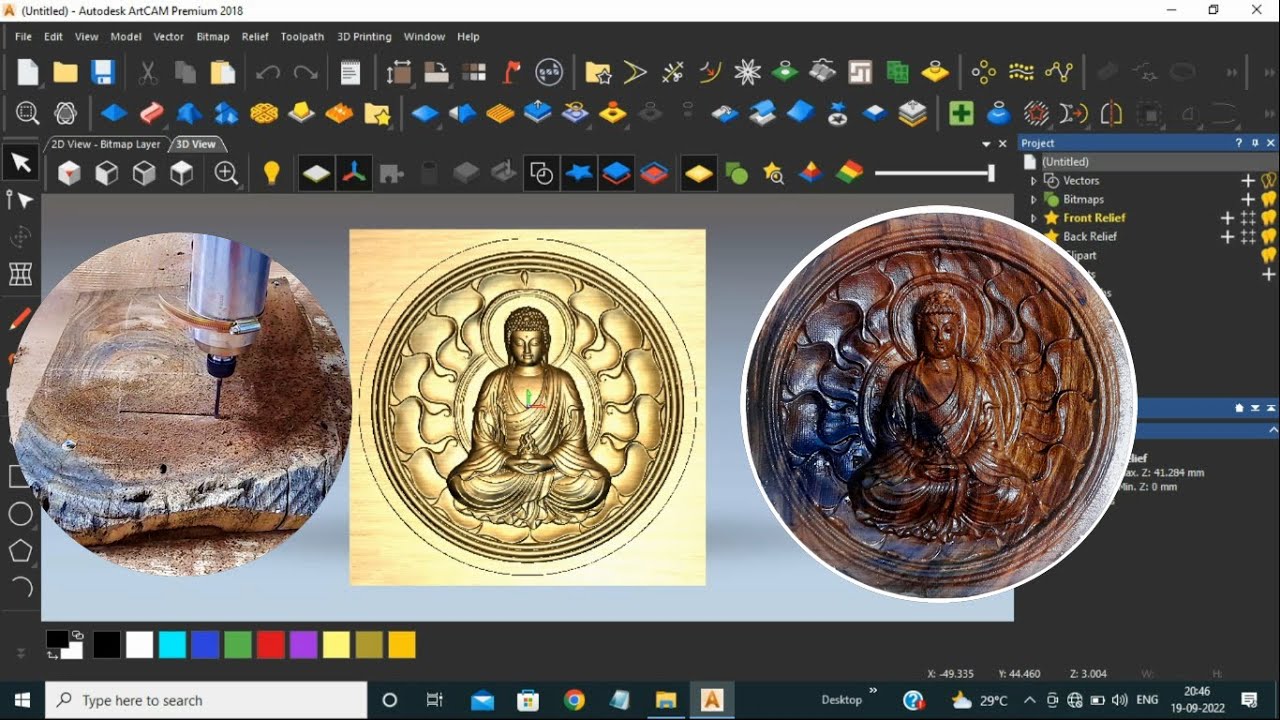The height and width of the screenshot is (720, 1280).
Task: Click the Mirror Relief arch icon
Action: (x=1111, y=113)
